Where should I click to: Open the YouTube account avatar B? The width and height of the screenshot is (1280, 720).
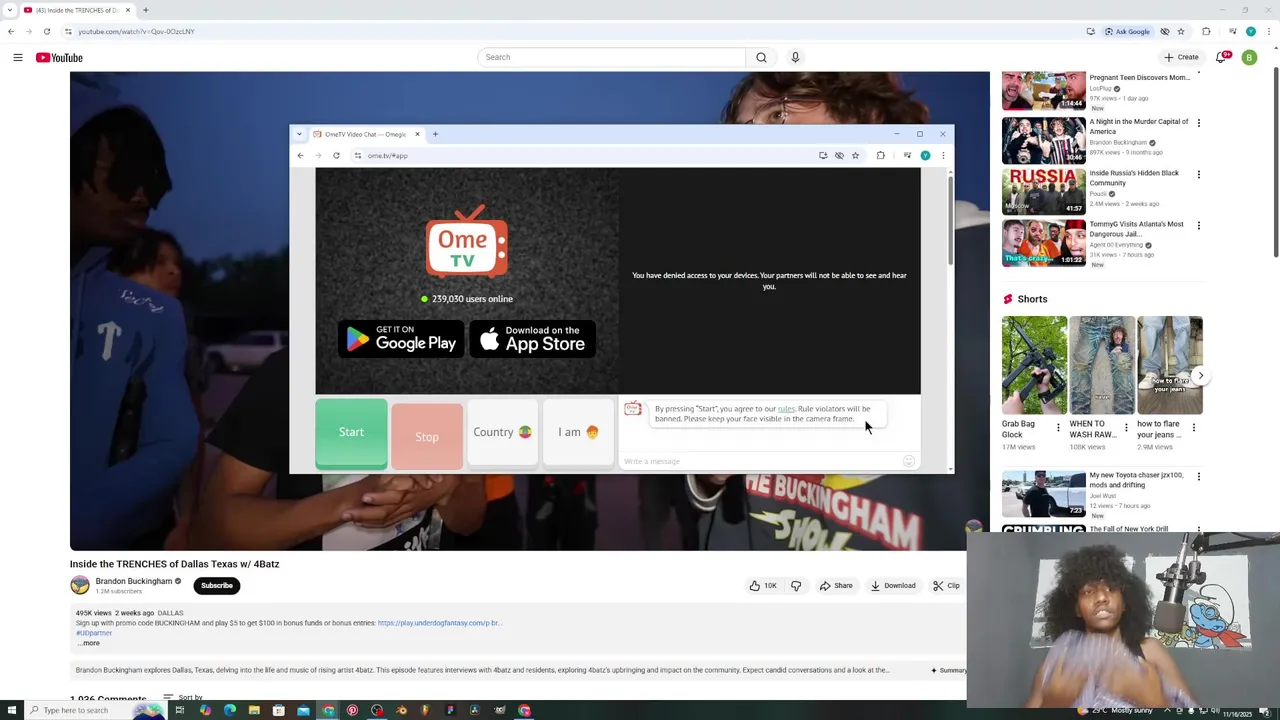[x=1249, y=57]
